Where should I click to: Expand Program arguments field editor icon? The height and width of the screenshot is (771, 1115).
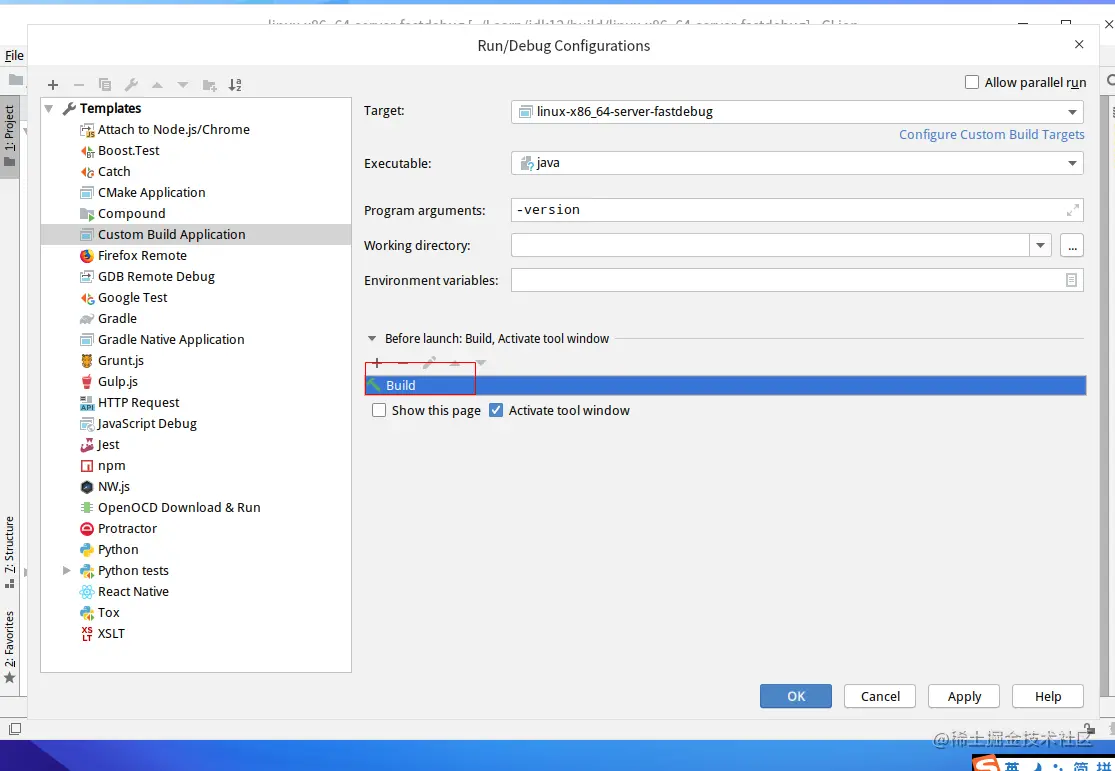pos(1072,211)
